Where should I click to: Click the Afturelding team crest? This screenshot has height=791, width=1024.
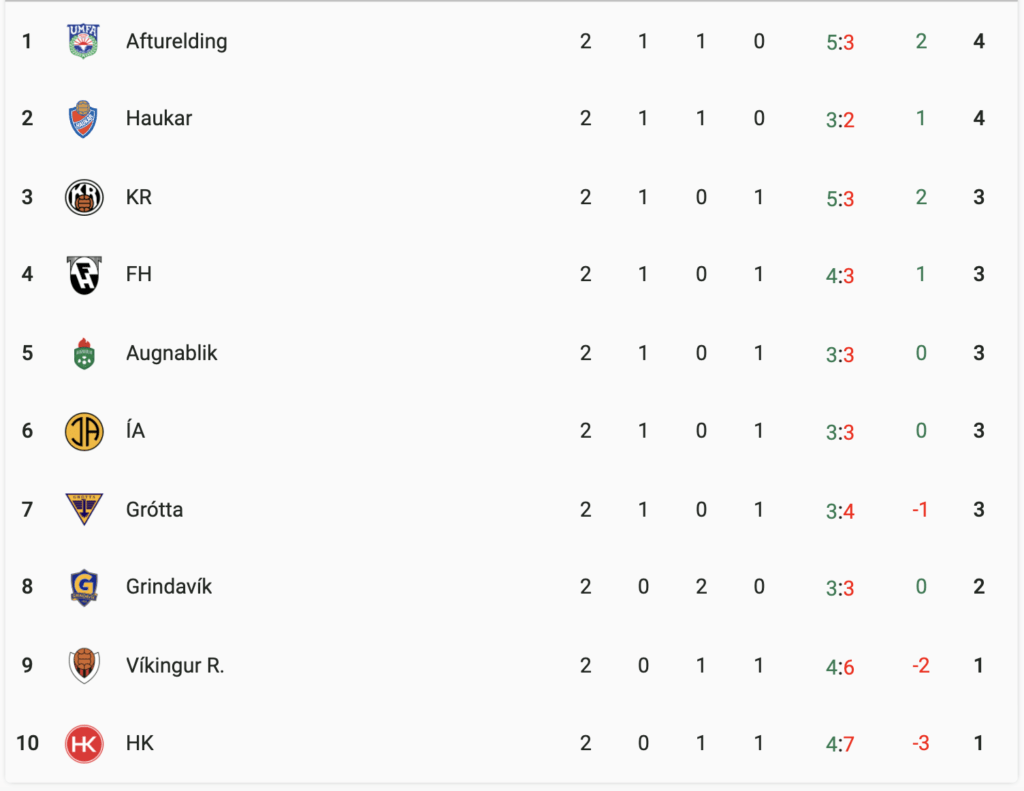pos(84,41)
